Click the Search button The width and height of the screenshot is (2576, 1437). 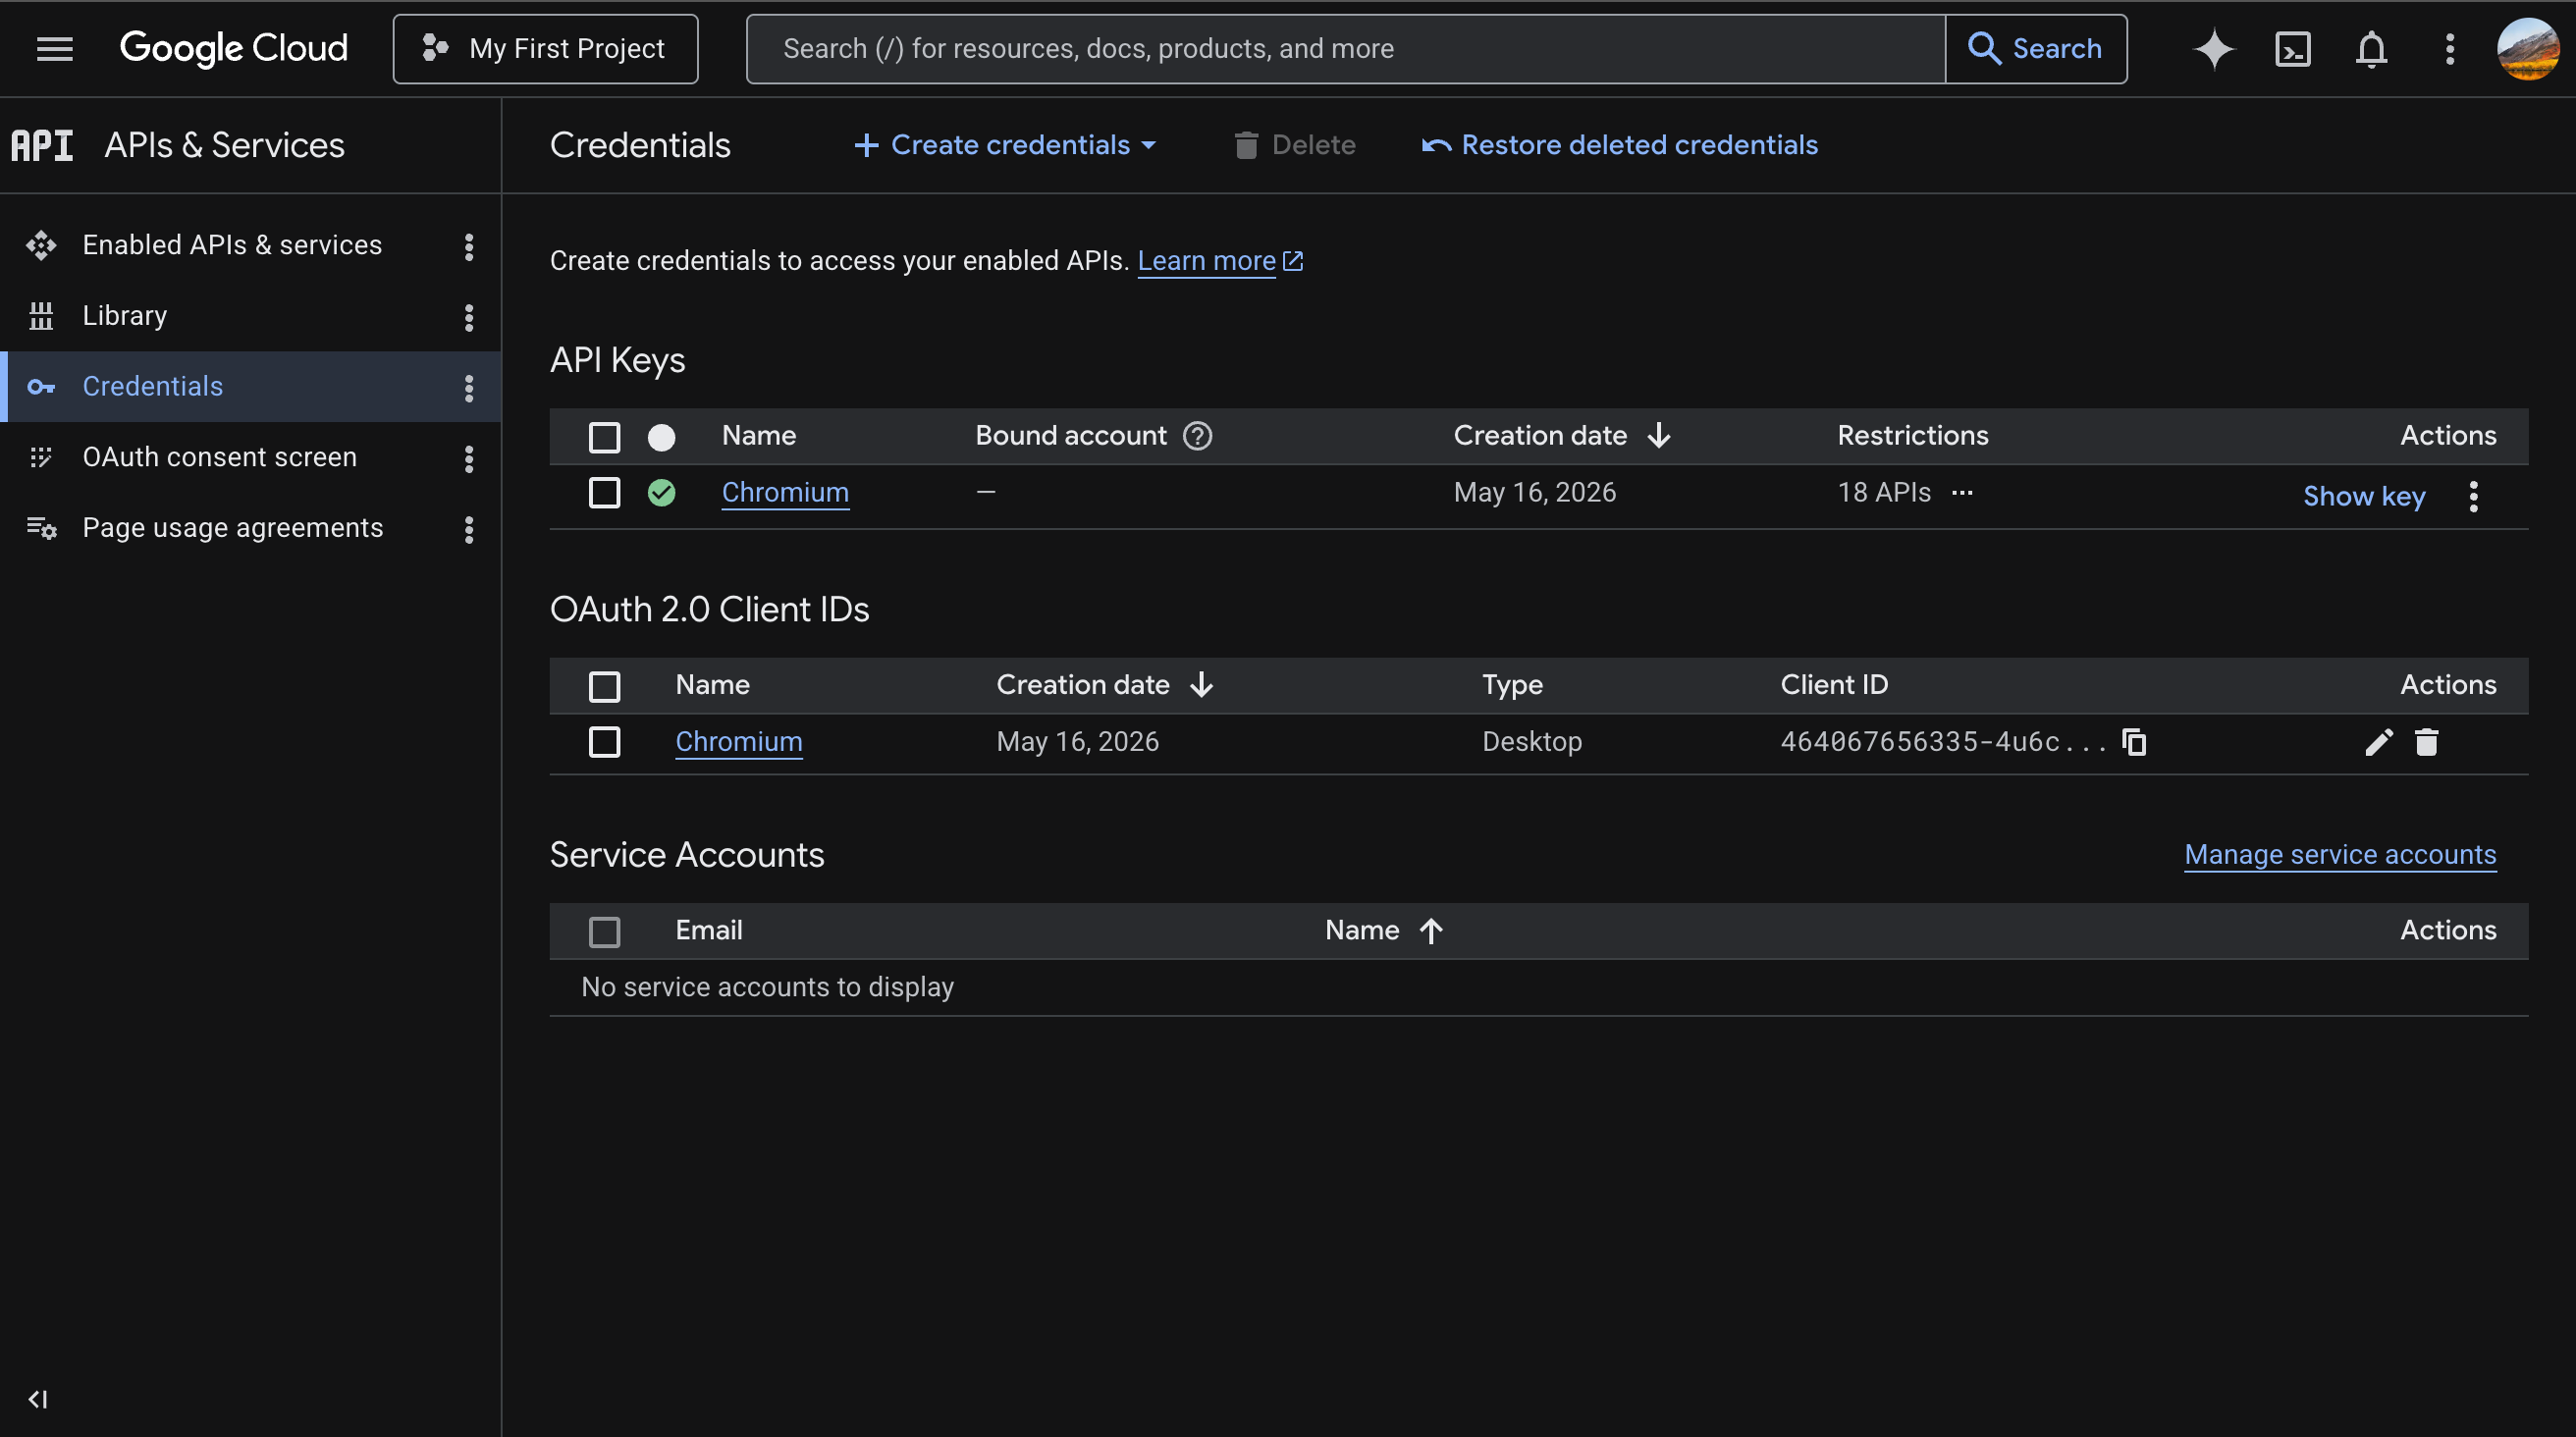(2035, 48)
